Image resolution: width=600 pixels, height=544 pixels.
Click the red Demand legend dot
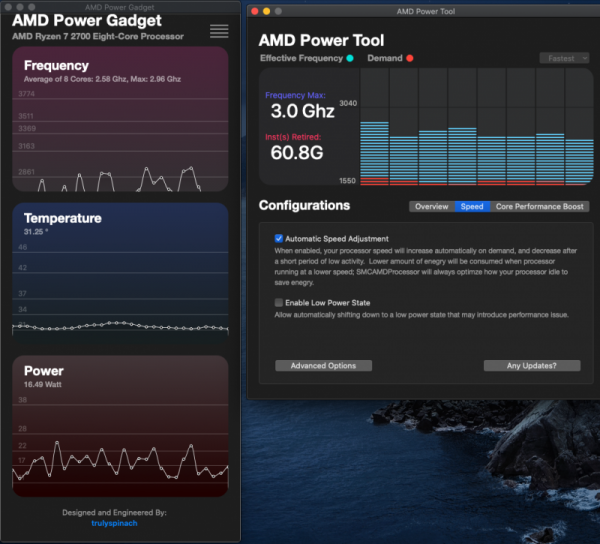[x=410, y=58]
